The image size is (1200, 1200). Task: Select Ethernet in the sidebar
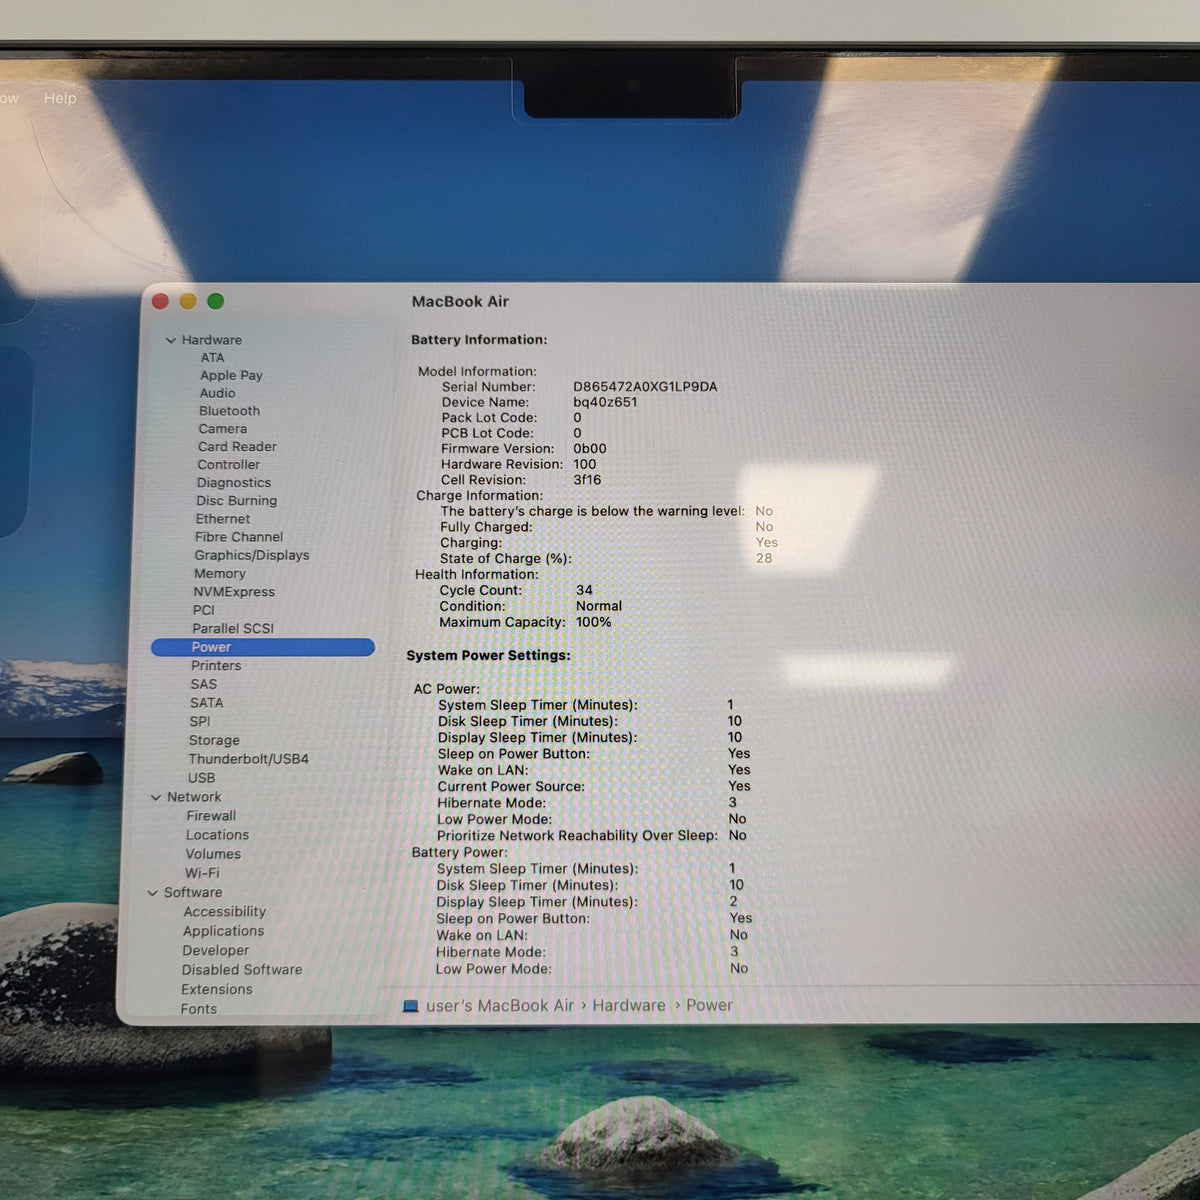(x=223, y=519)
